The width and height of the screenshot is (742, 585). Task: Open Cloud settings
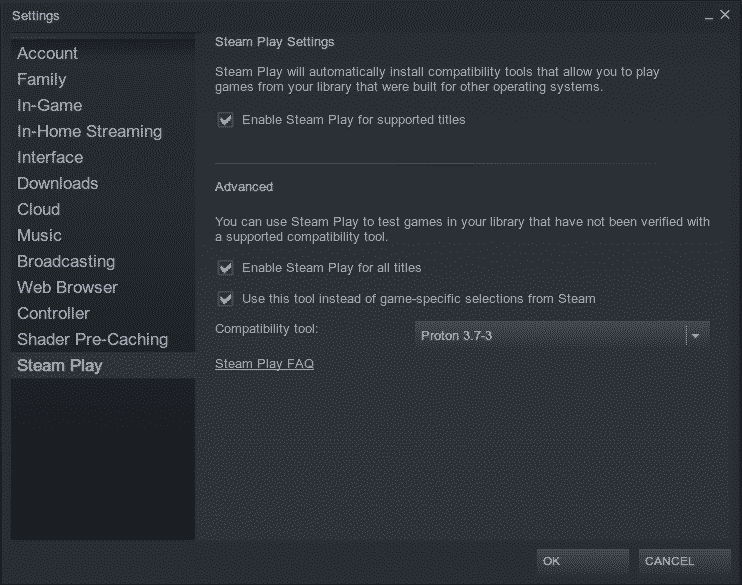[x=38, y=209]
